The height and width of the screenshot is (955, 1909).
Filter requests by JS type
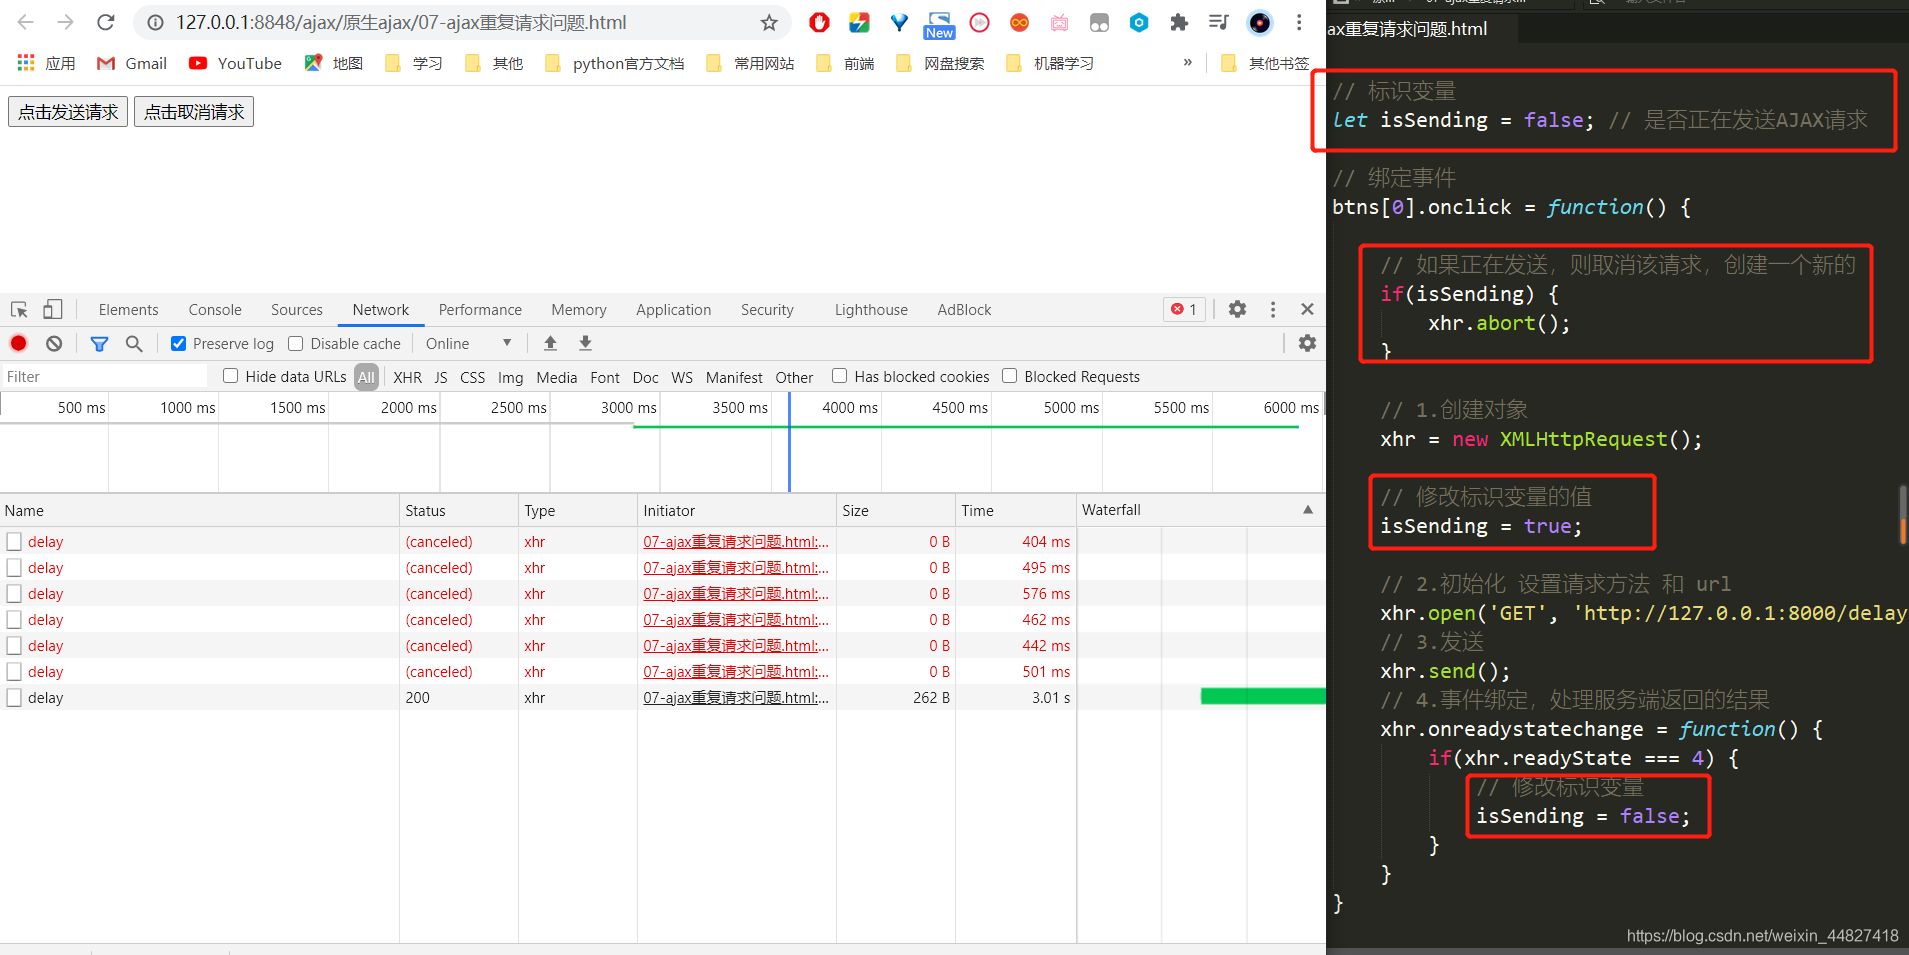click(x=441, y=377)
